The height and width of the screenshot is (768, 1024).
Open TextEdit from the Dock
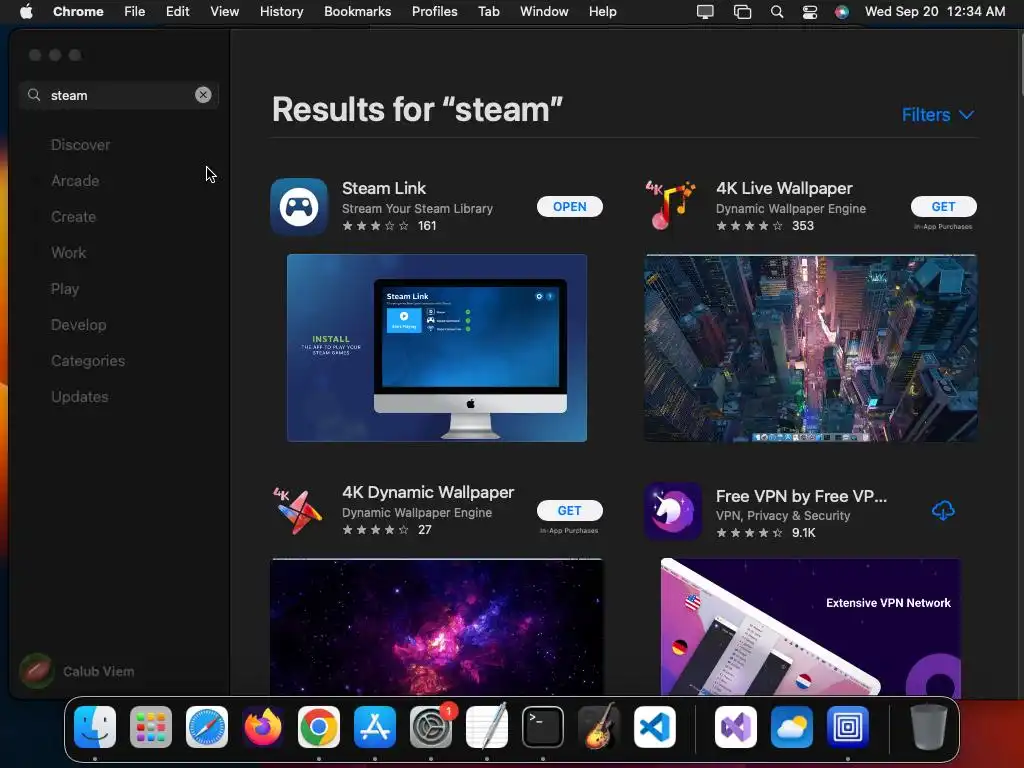click(x=487, y=726)
